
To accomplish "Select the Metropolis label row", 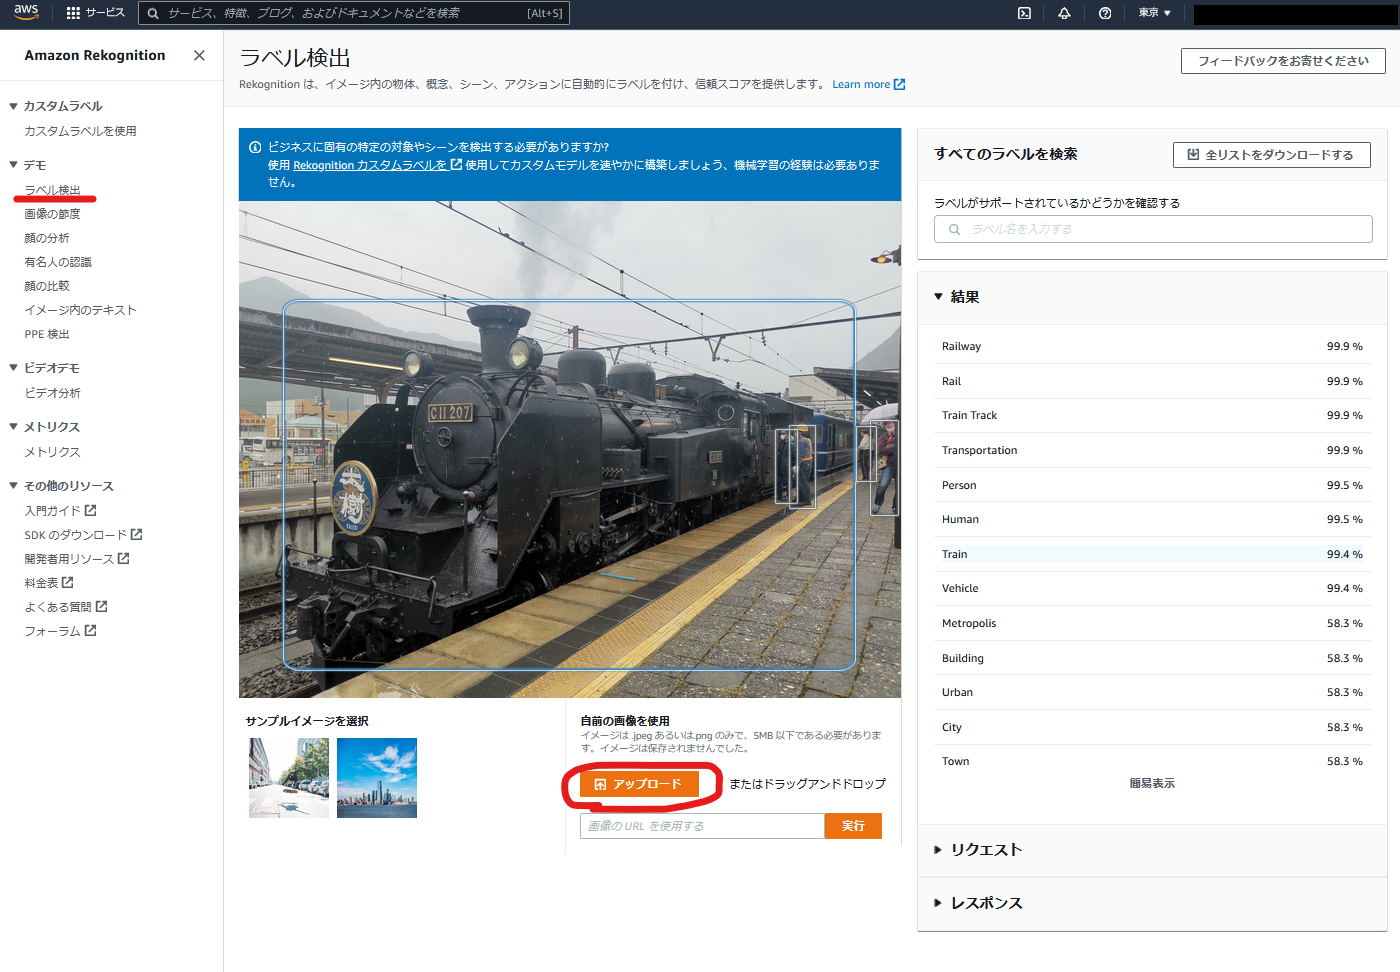I will point(1152,623).
